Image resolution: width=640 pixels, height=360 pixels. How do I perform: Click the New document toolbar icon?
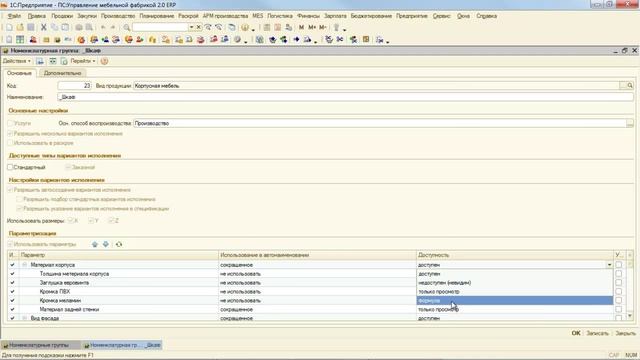pyautogui.click(x=9, y=27)
